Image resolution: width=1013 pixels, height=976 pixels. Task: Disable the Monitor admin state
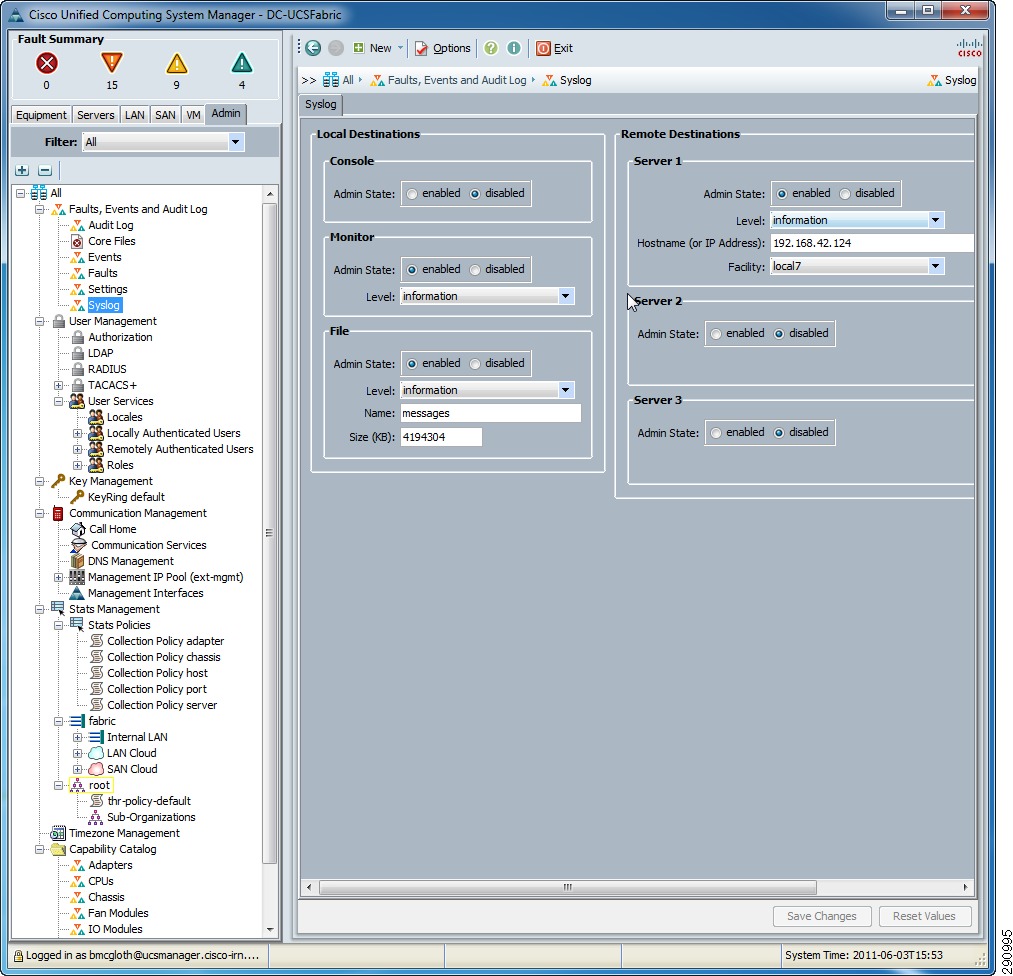click(x=475, y=270)
